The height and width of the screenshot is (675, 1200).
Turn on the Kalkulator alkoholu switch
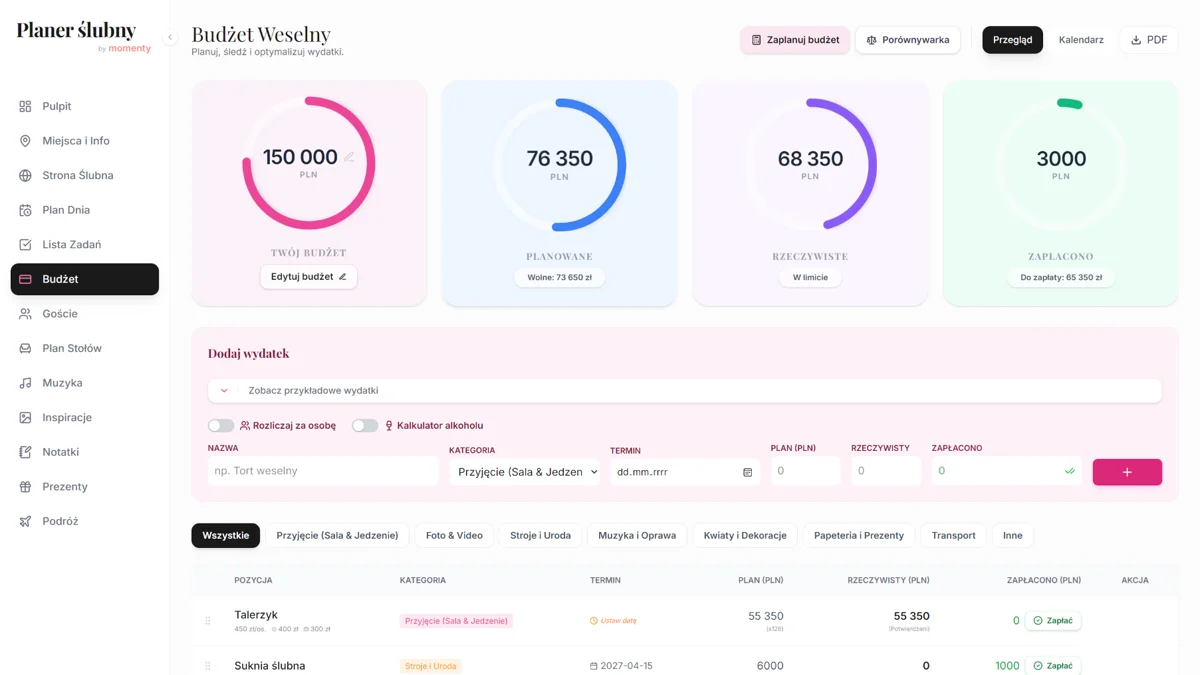(x=365, y=426)
